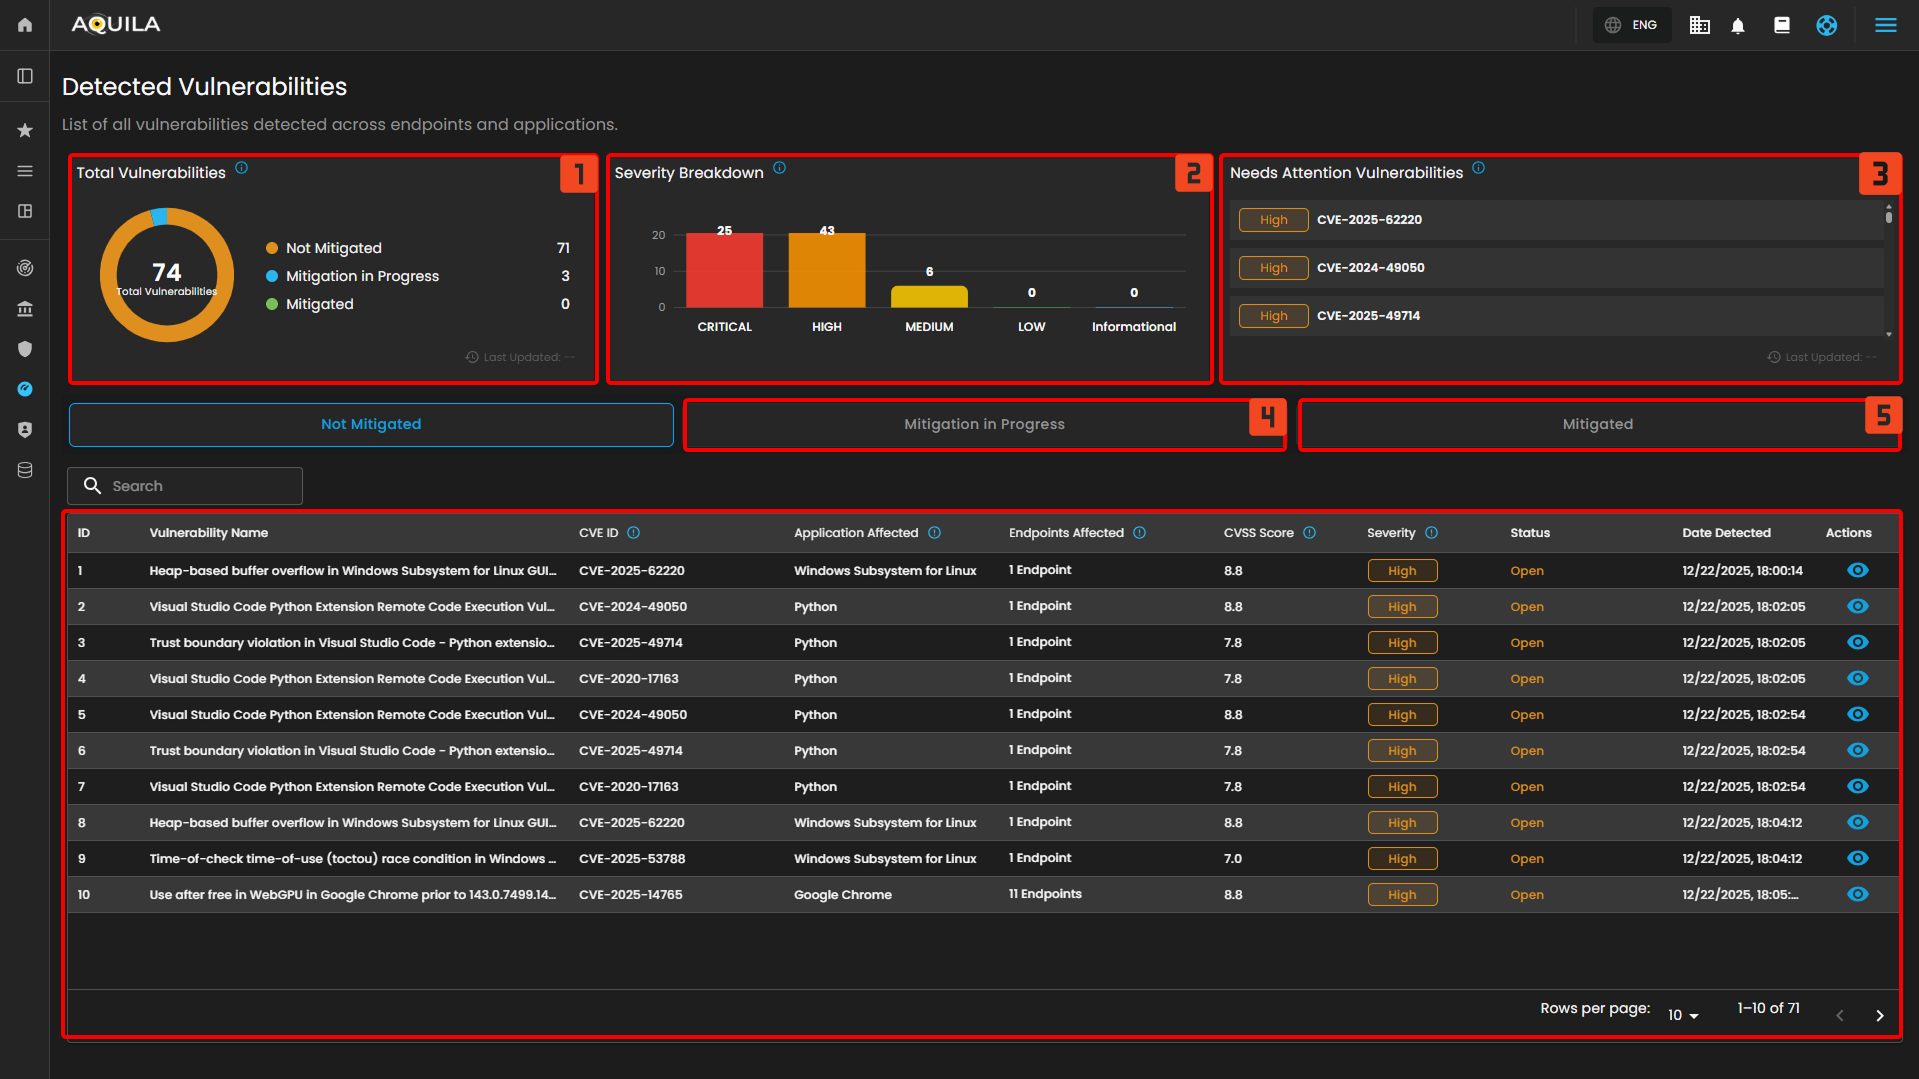Open the hamburger menu at top right
This screenshot has width=1919, height=1079.
[1885, 26]
